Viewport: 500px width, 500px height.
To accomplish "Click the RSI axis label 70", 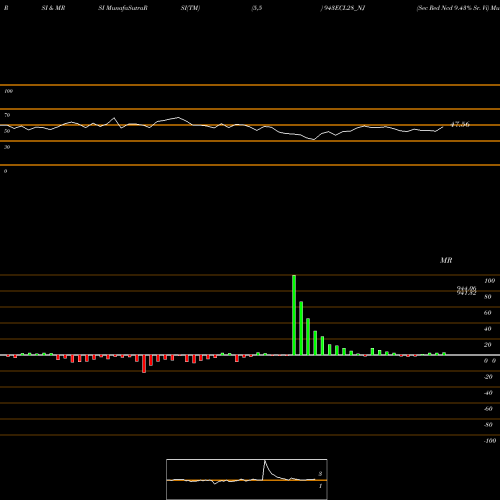I will pos(7,115).
